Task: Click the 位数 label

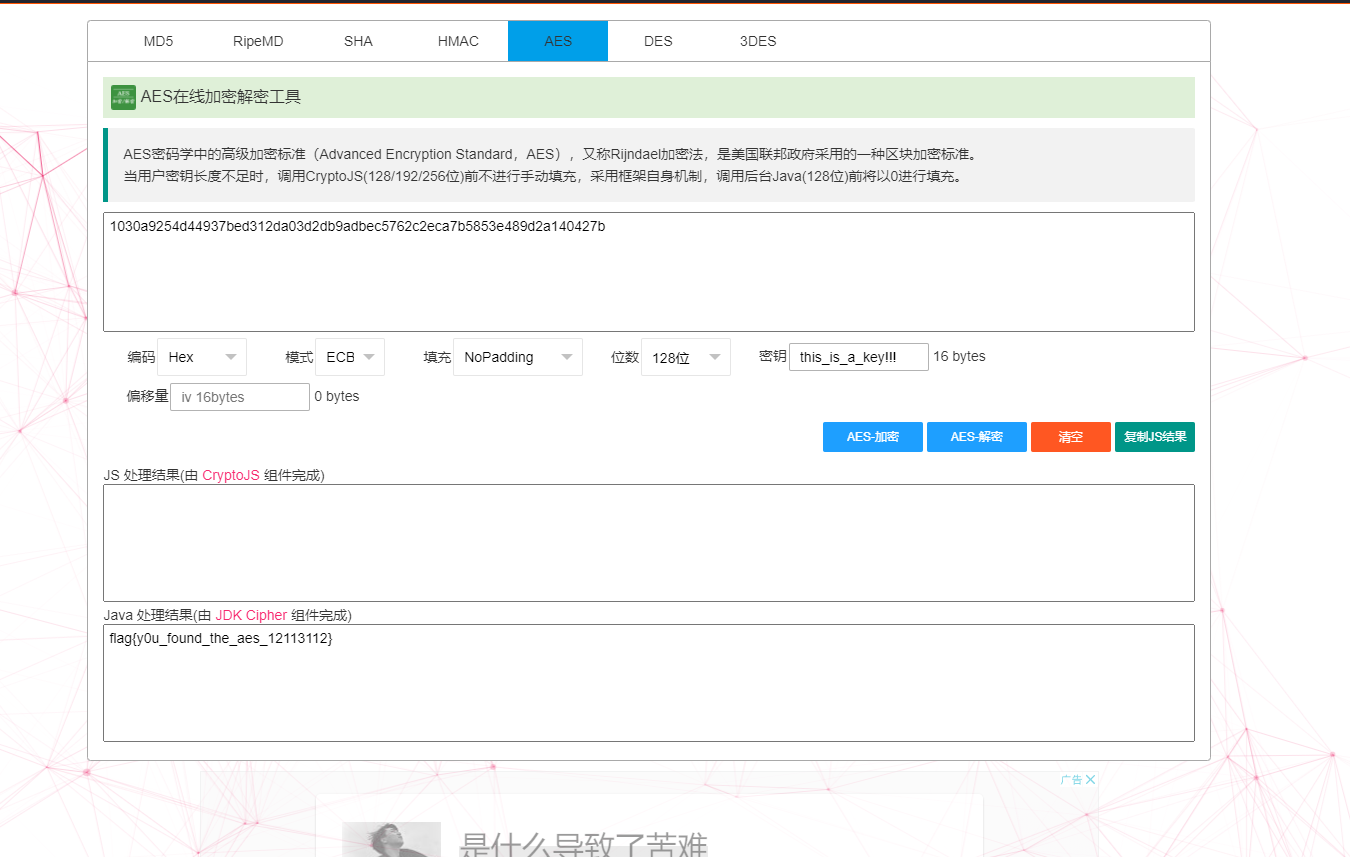Action: pyautogui.click(x=625, y=357)
